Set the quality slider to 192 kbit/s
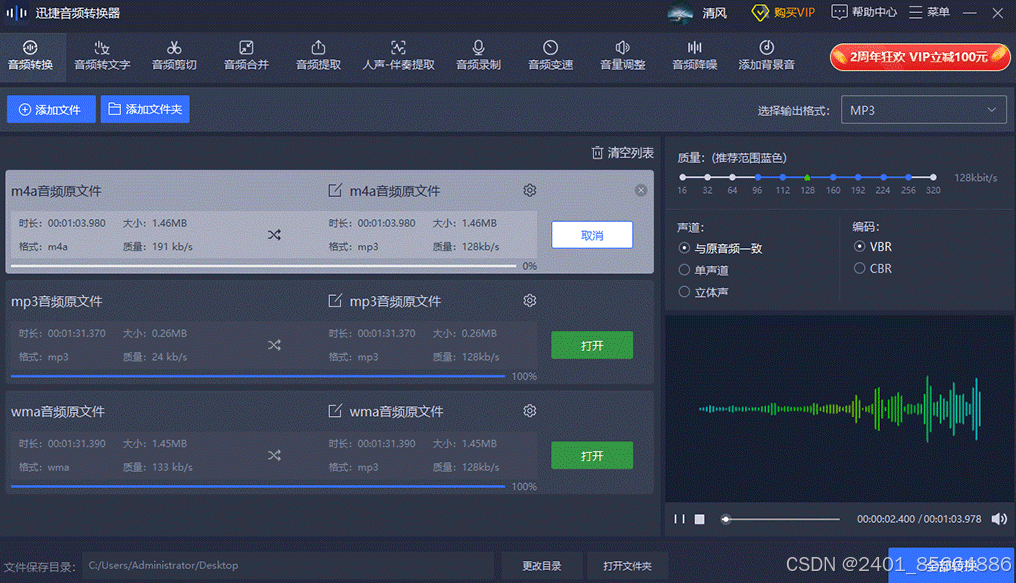 coord(858,177)
